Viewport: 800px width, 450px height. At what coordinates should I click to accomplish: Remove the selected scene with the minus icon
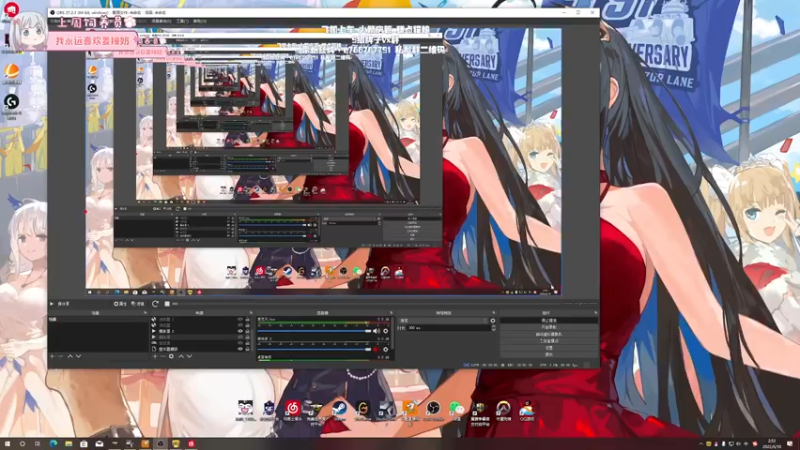coord(61,356)
